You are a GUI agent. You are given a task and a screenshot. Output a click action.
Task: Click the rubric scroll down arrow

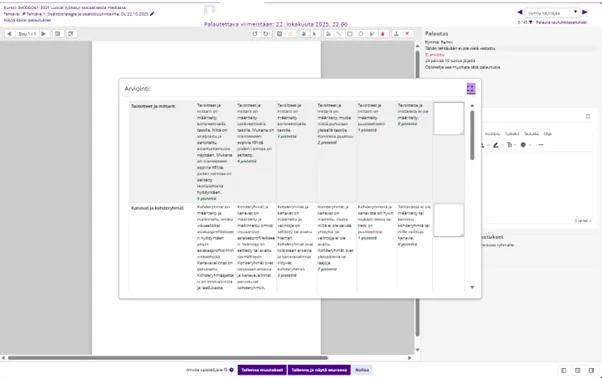tap(472, 287)
